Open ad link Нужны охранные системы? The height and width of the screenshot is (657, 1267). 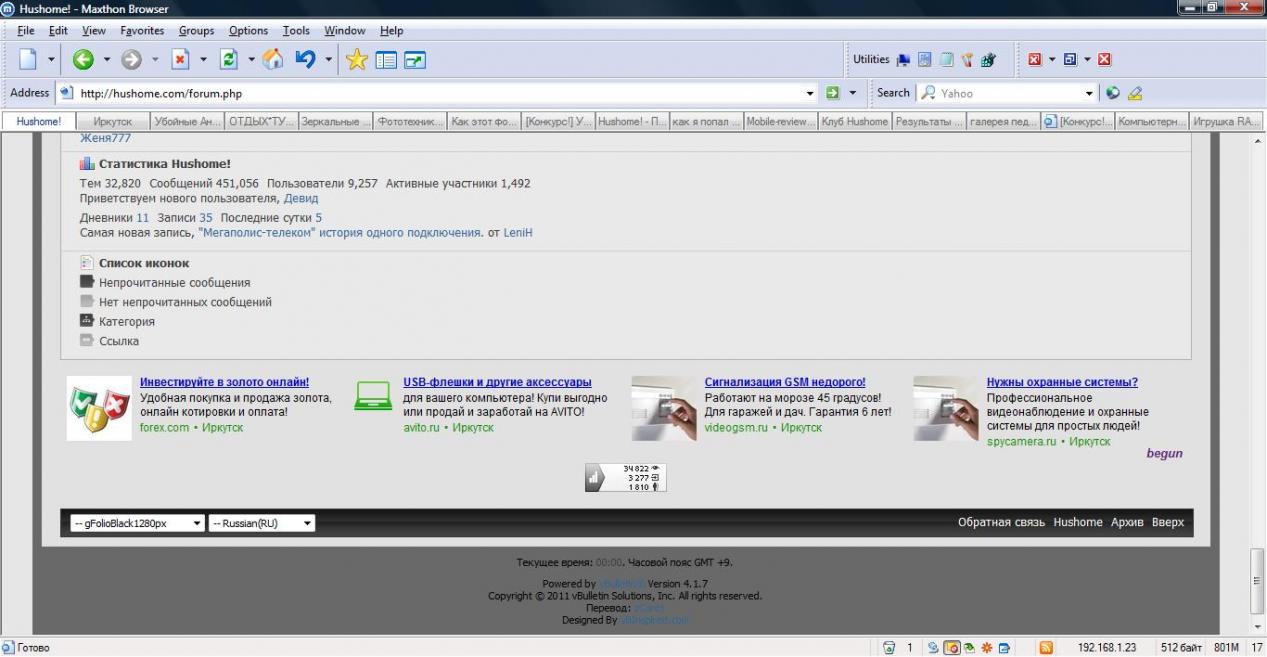point(1062,382)
